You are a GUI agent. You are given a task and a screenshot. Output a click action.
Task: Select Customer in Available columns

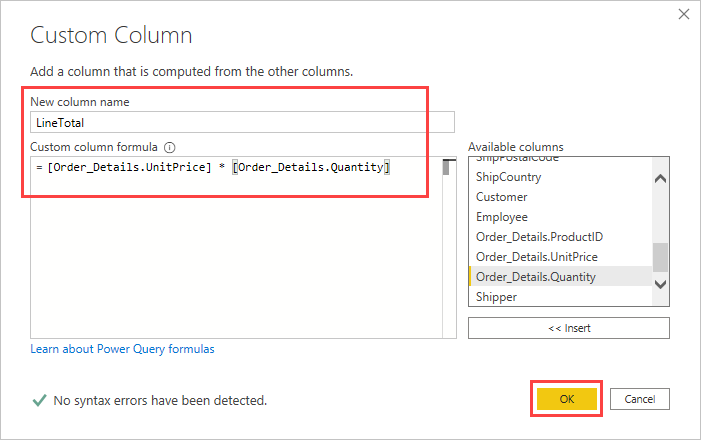point(502,197)
